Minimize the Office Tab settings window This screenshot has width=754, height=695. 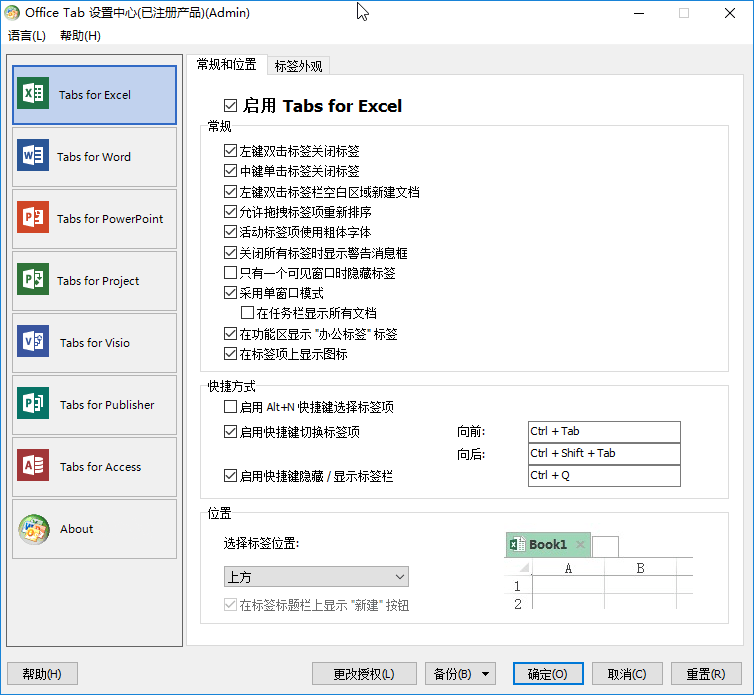[x=639, y=13]
